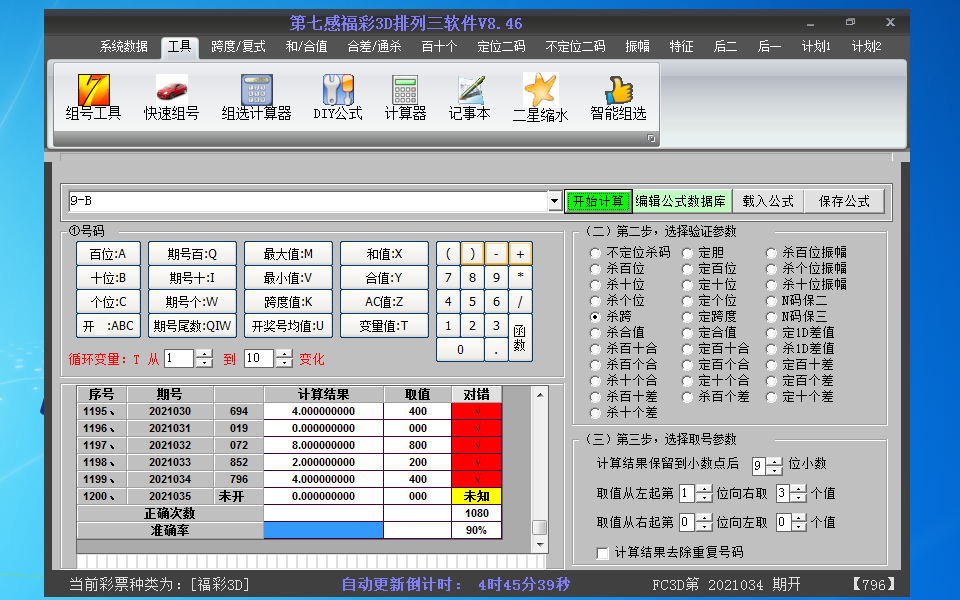The image size is (960, 600).
Task: Click the ribbon panel expand corner icon
Action: coord(651,138)
